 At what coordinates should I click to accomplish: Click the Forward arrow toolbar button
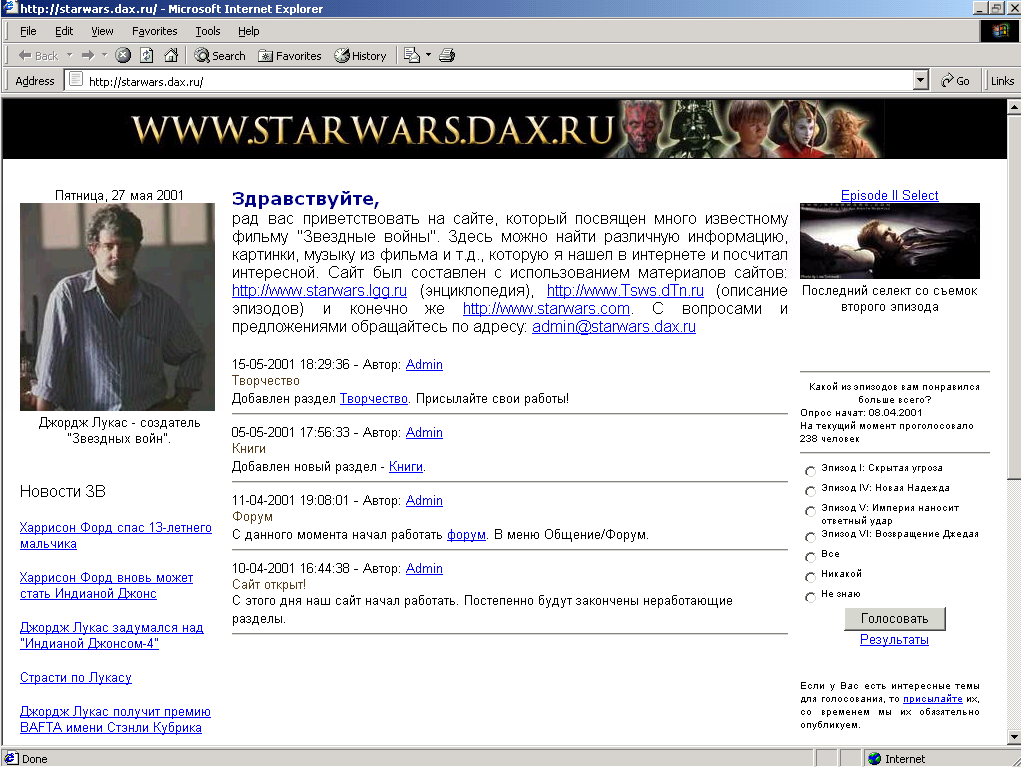(x=88, y=56)
